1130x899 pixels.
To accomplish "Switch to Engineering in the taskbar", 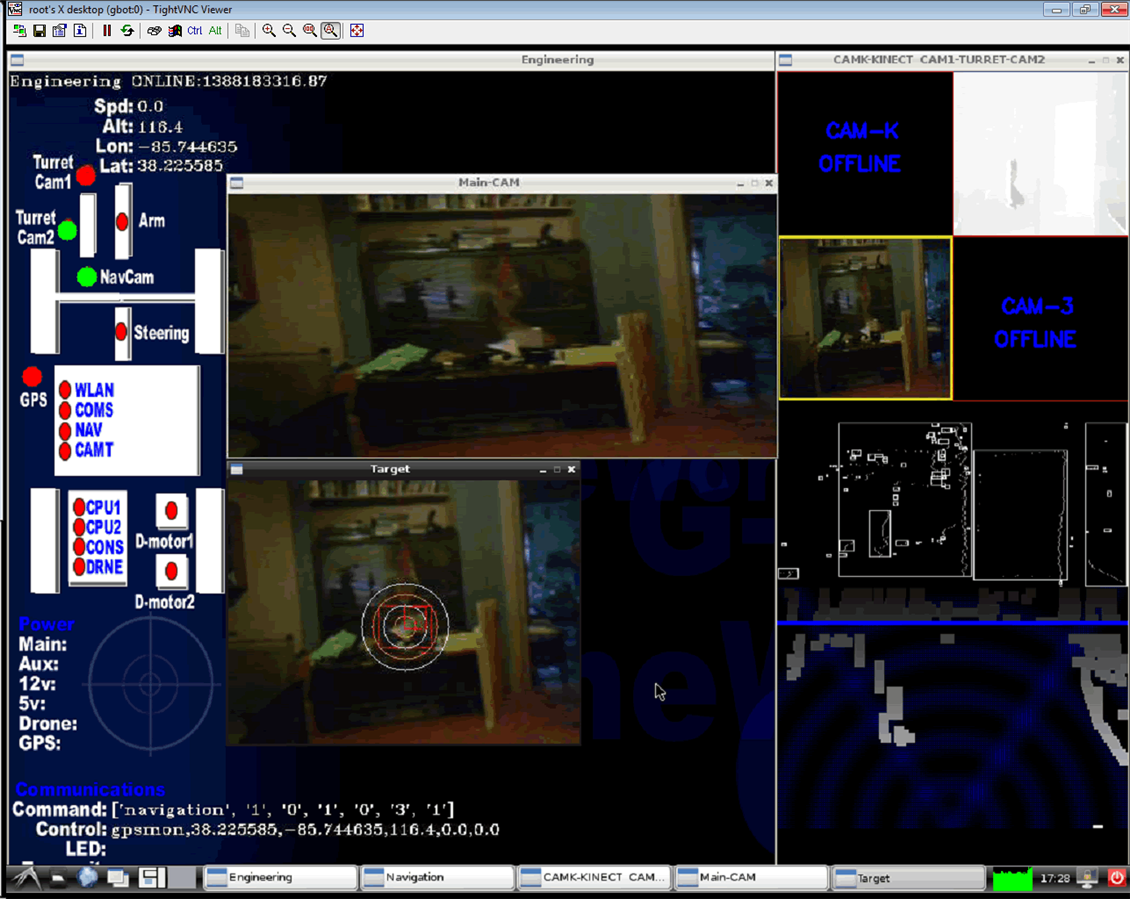I will click(x=280, y=877).
